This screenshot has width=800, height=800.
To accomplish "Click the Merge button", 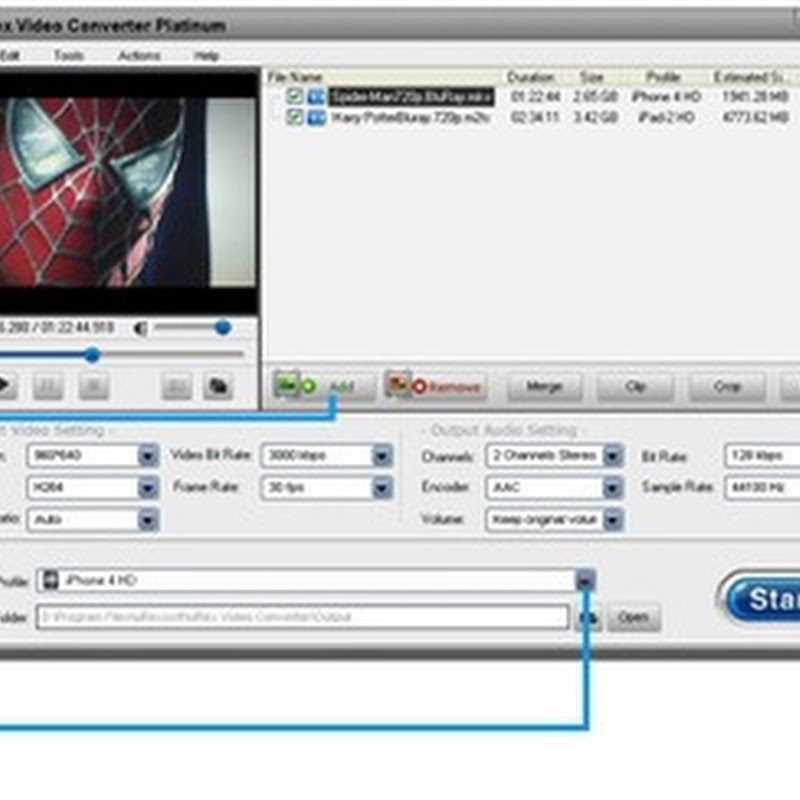I will [x=544, y=387].
